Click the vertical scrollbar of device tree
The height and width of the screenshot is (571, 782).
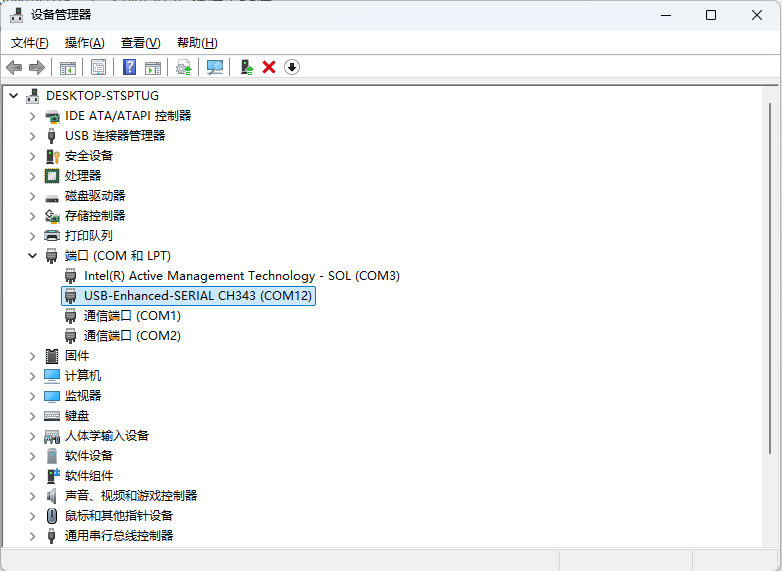(770, 278)
